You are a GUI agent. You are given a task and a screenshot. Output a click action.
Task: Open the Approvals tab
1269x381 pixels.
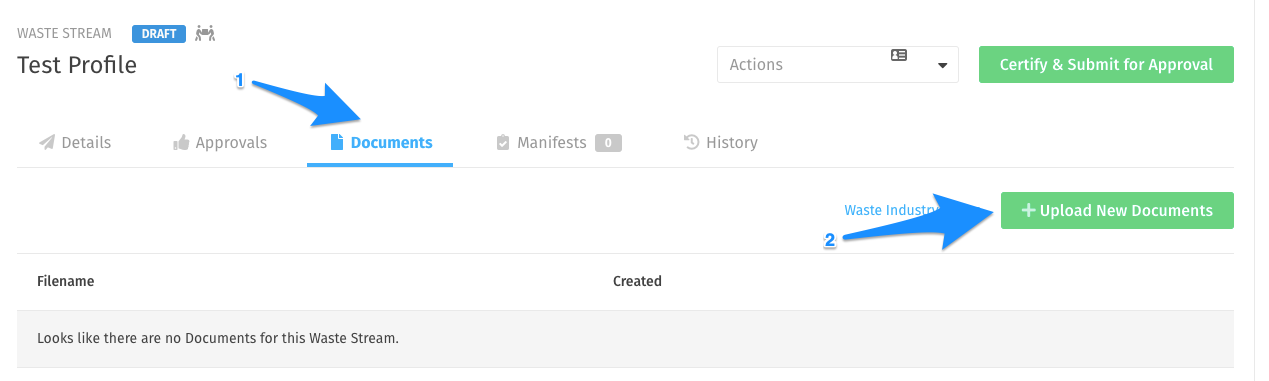(220, 143)
